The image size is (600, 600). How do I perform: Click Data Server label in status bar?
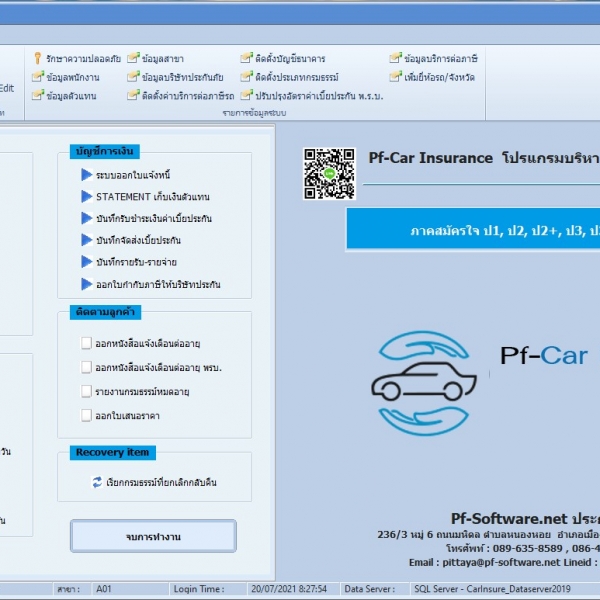370,589
